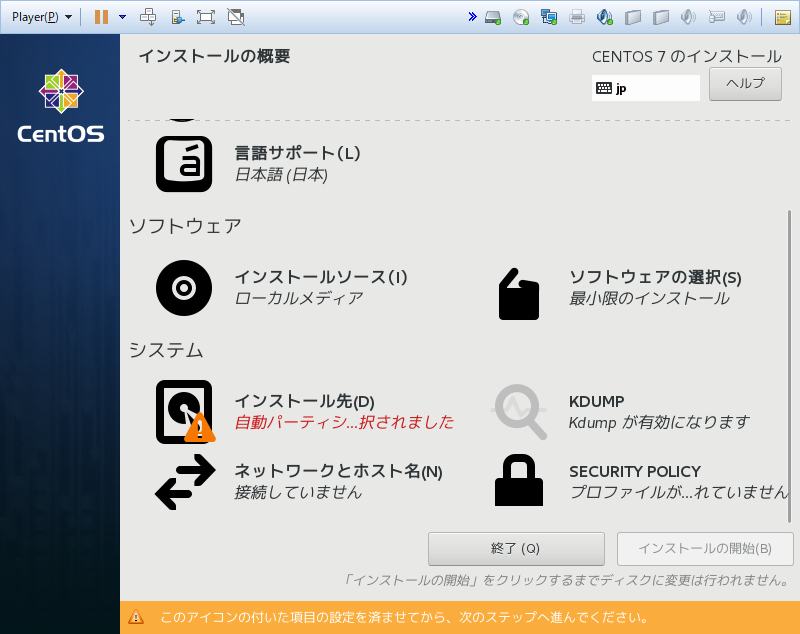
Task: Click the ネットワークとホスト名(N) title label
Action: coord(338,471)
